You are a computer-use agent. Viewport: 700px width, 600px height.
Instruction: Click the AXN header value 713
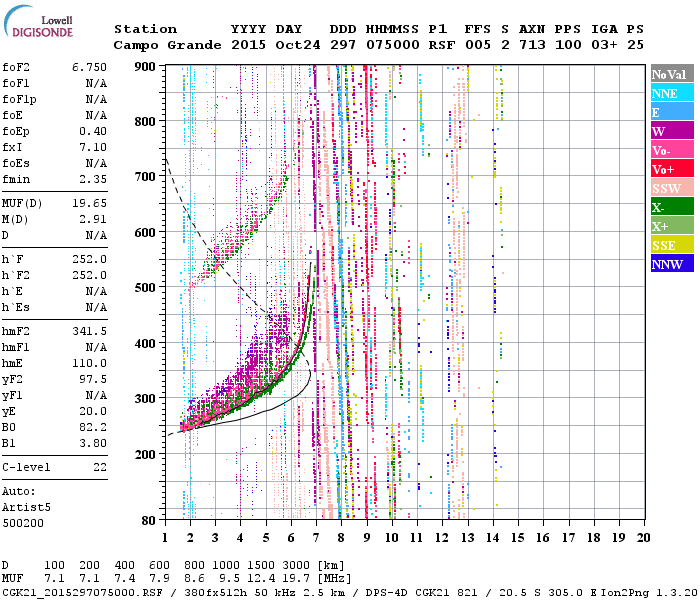[x=532, y=45]
